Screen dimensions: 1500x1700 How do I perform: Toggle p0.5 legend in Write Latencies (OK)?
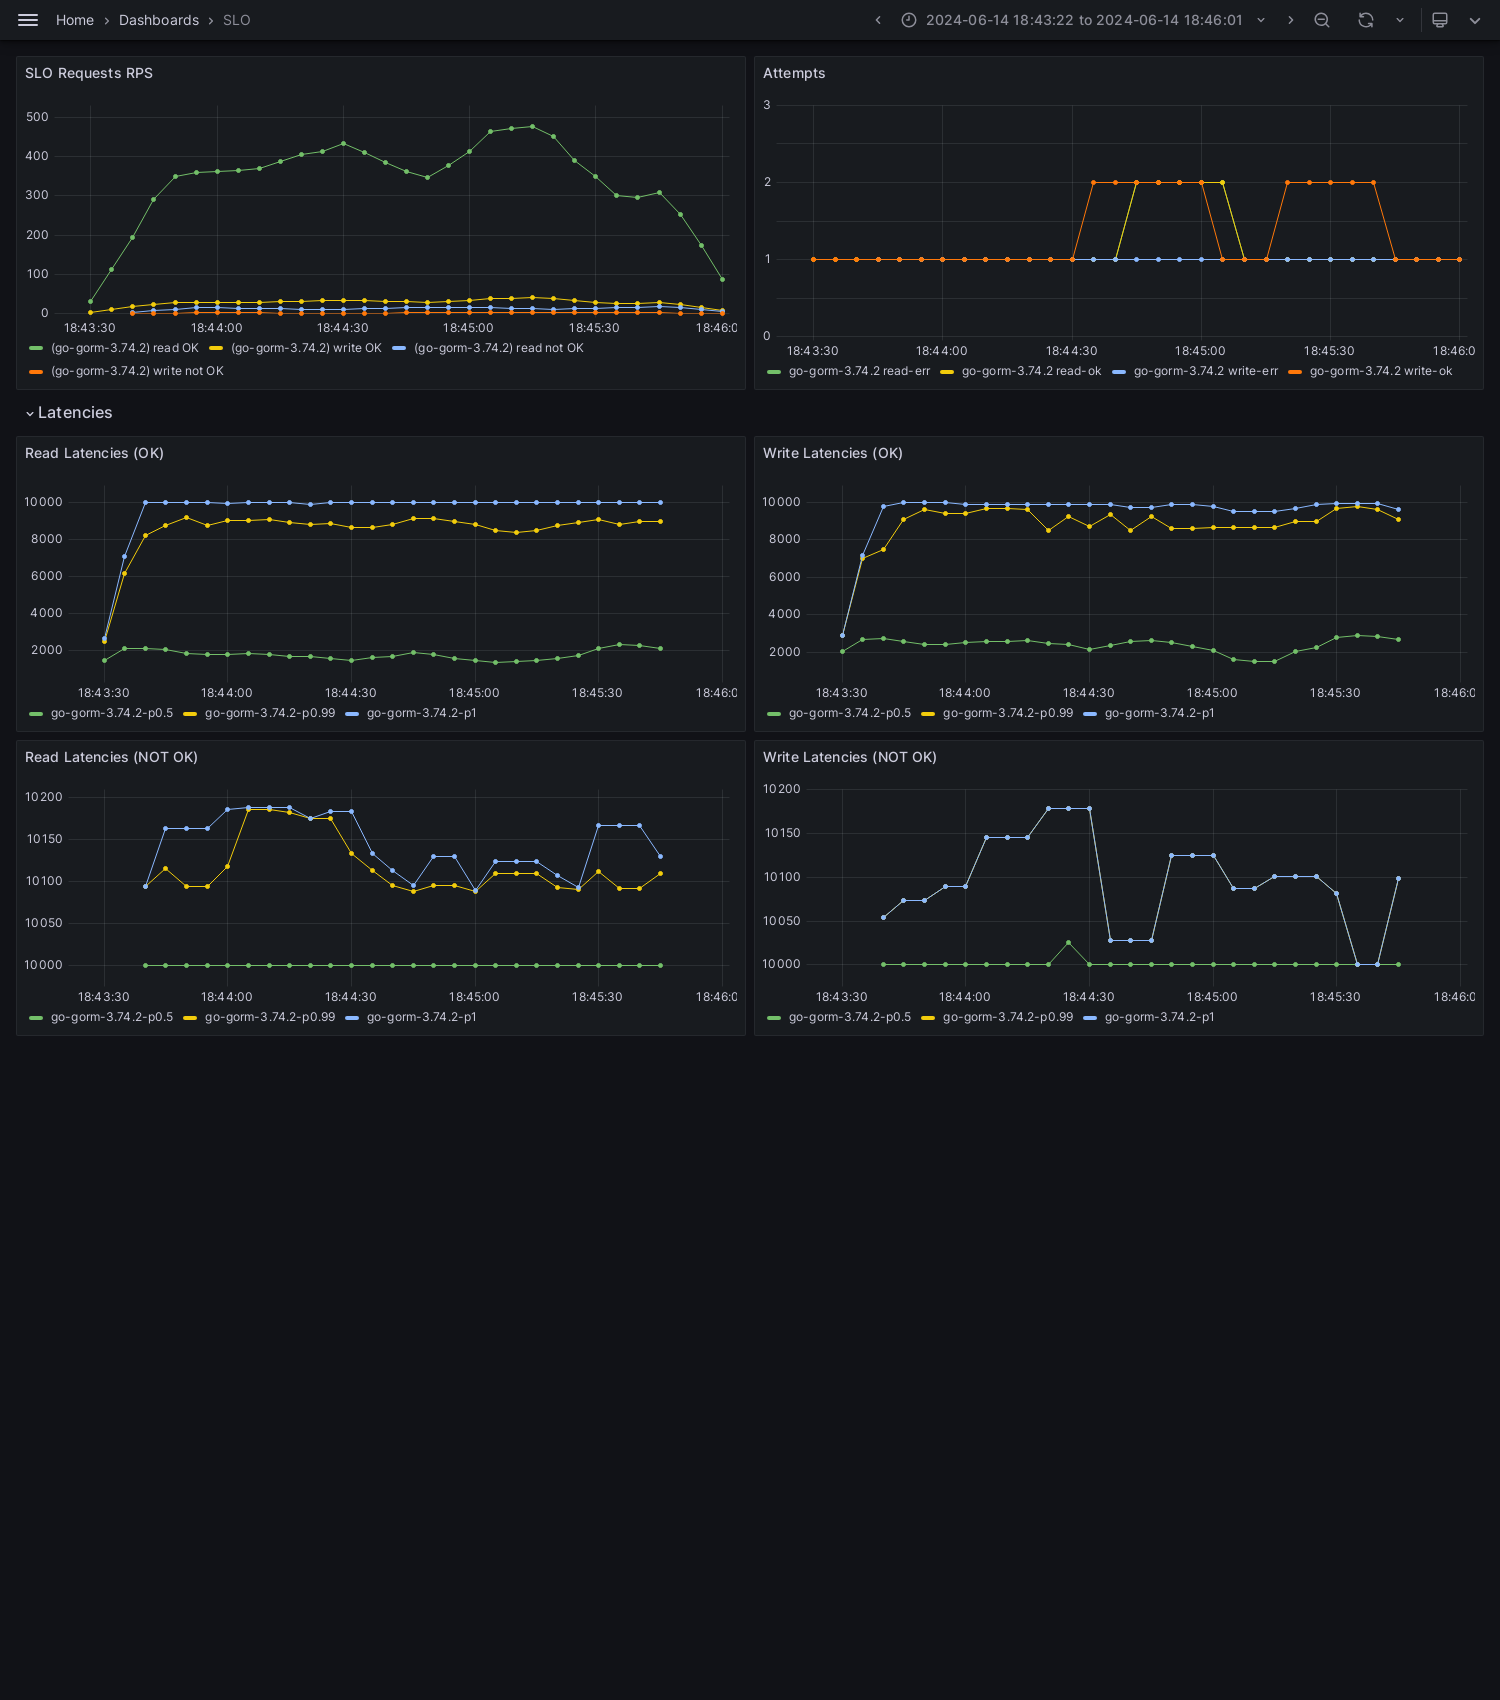pyautogui.click(x=850, y=713)
